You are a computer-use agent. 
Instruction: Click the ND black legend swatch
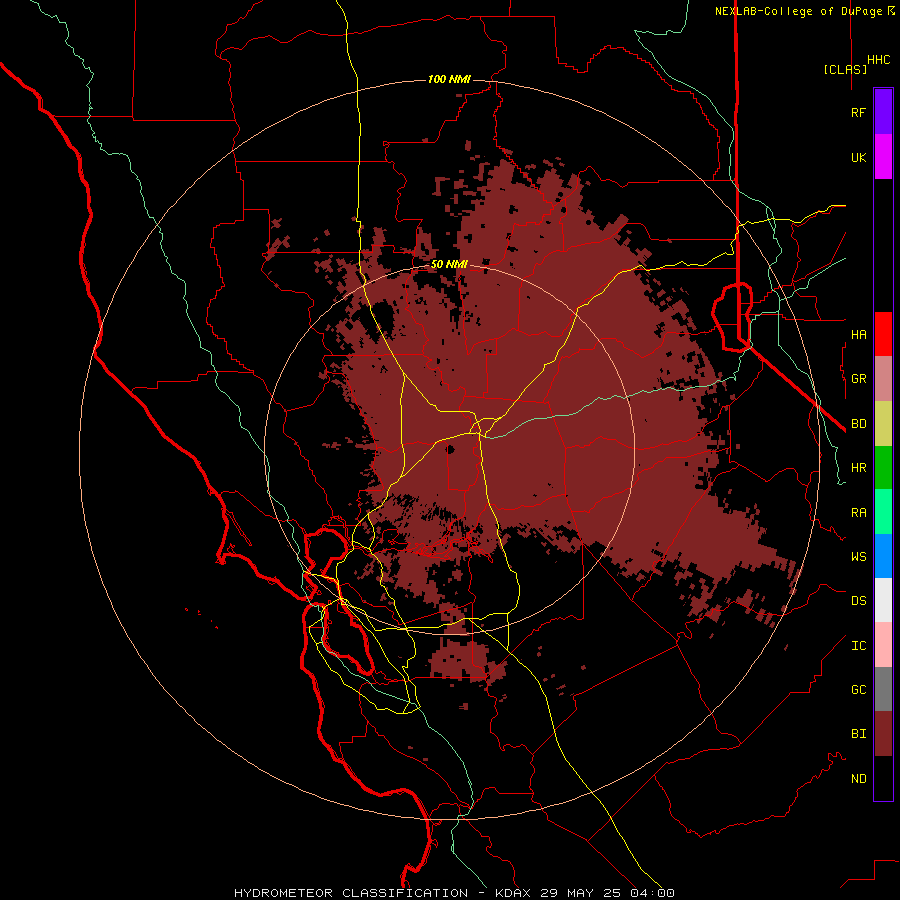(883, 778)
